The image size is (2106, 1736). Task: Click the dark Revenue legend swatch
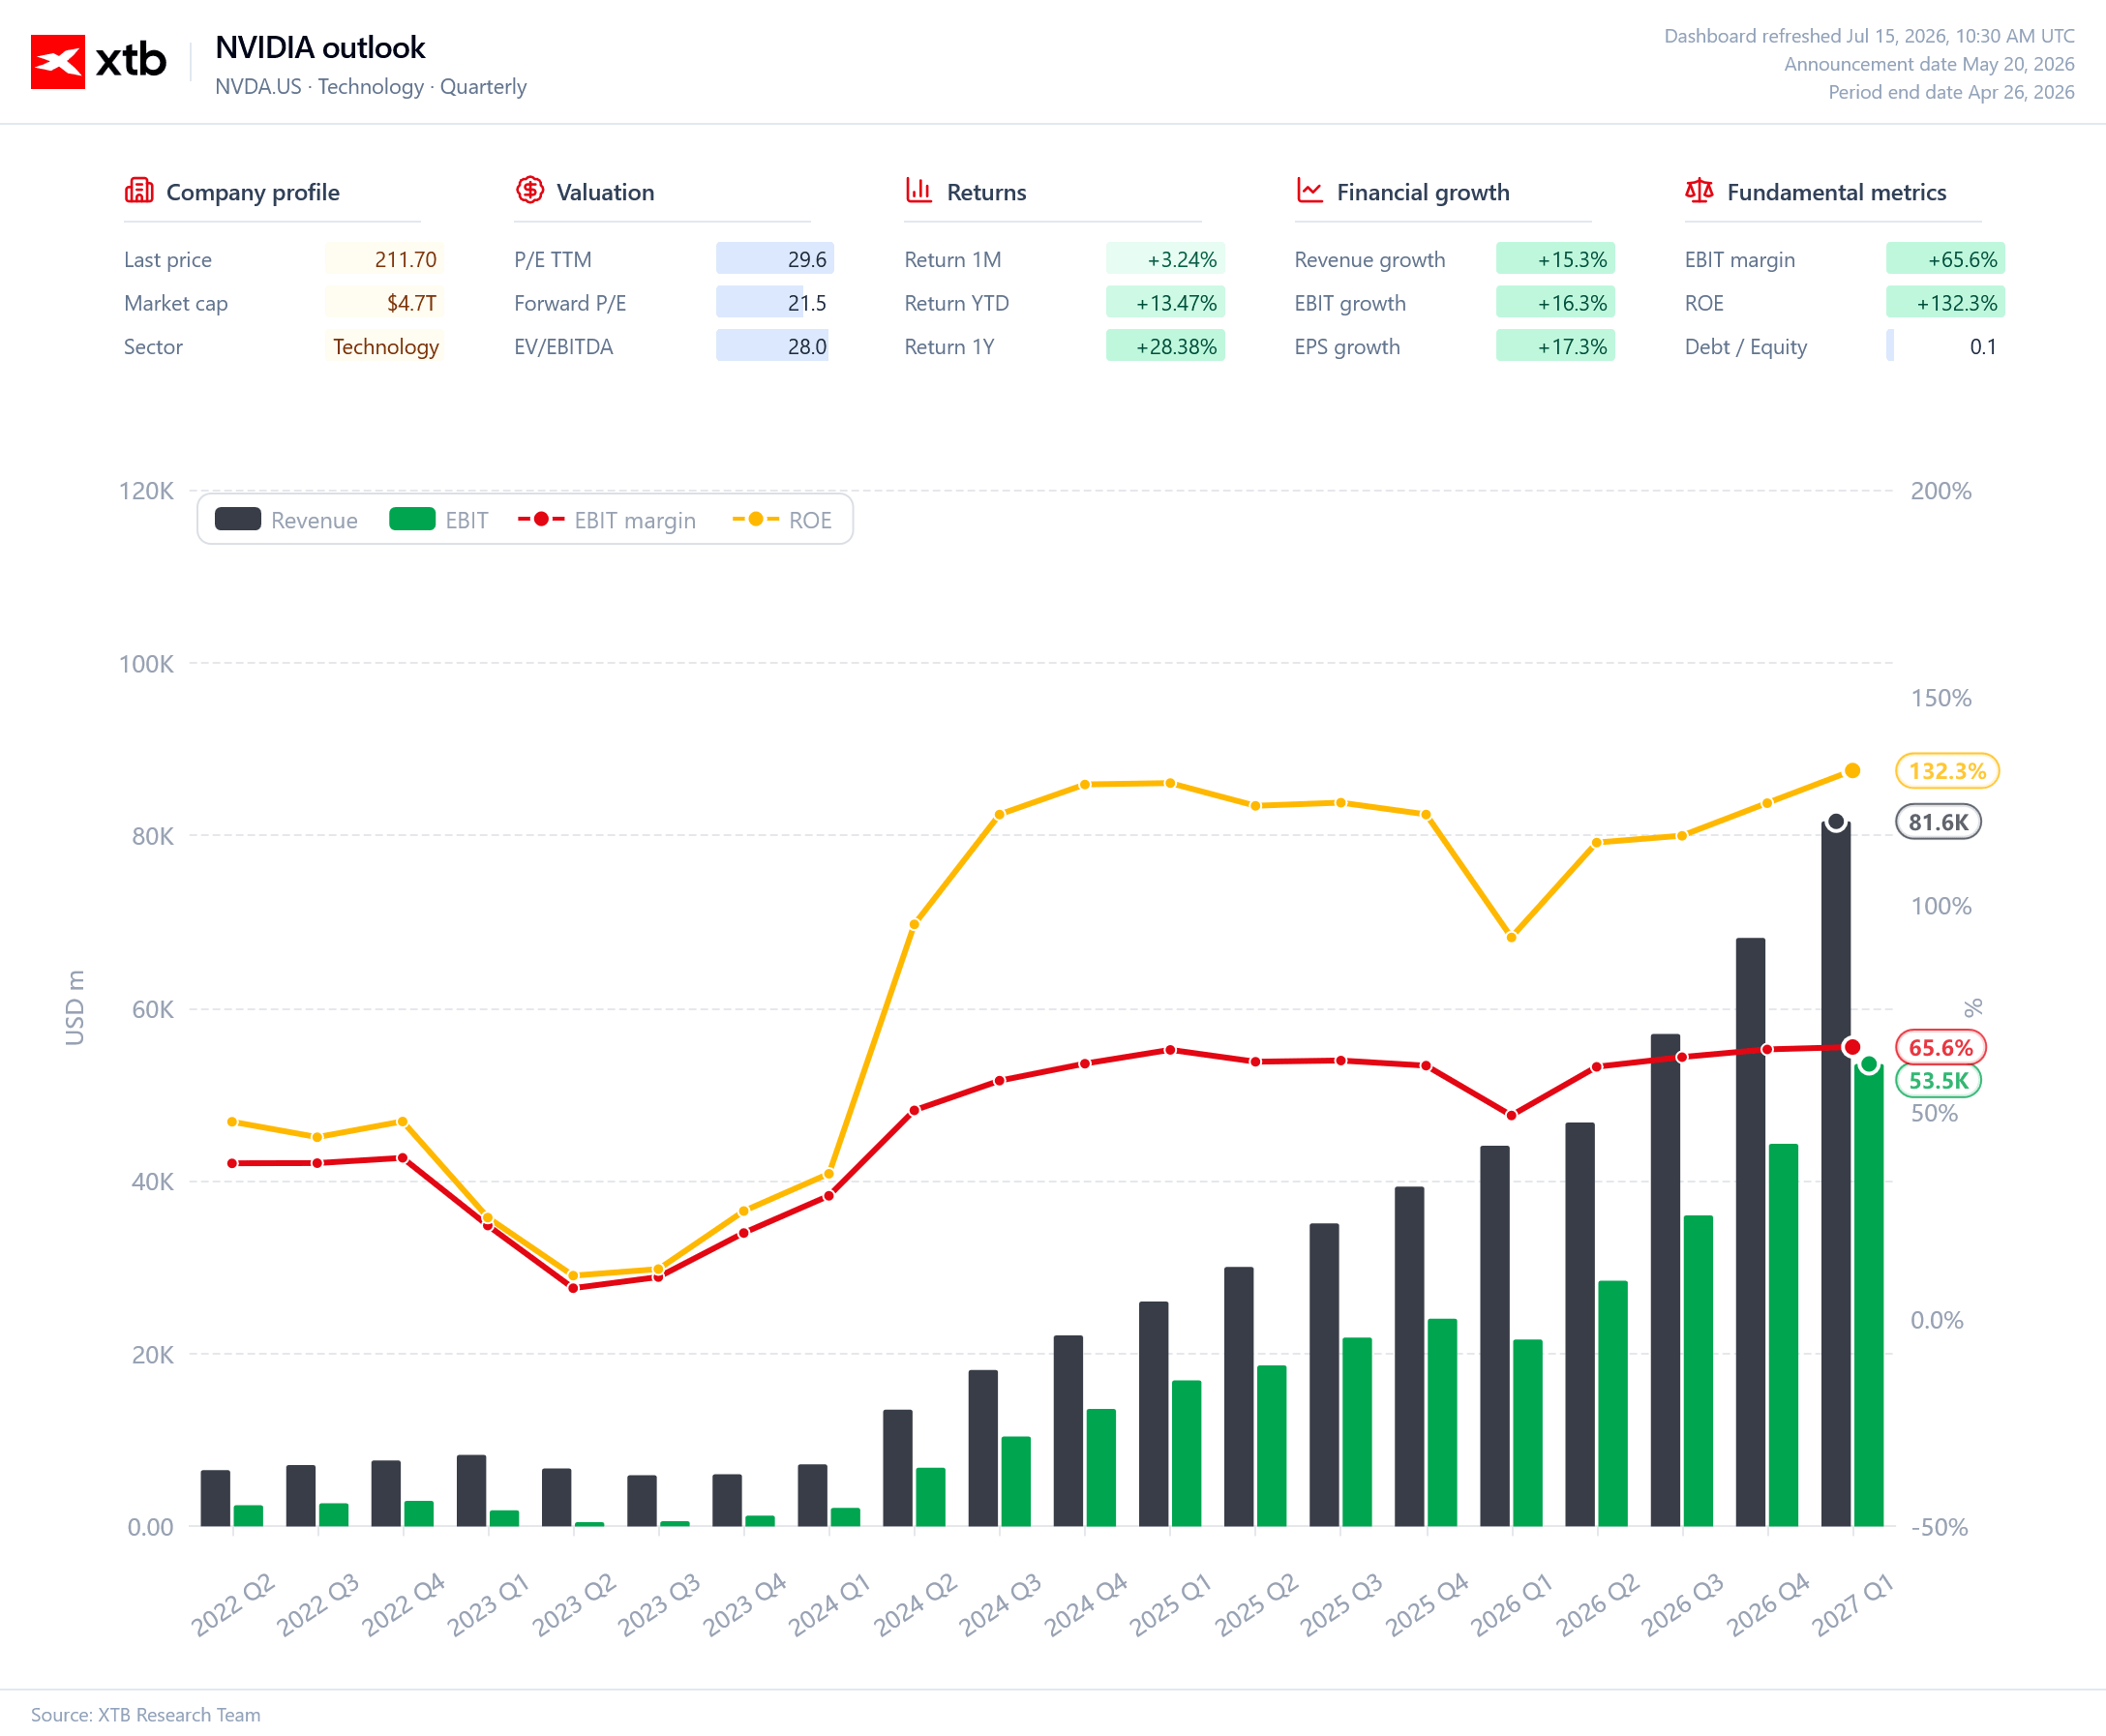point(238,519)
